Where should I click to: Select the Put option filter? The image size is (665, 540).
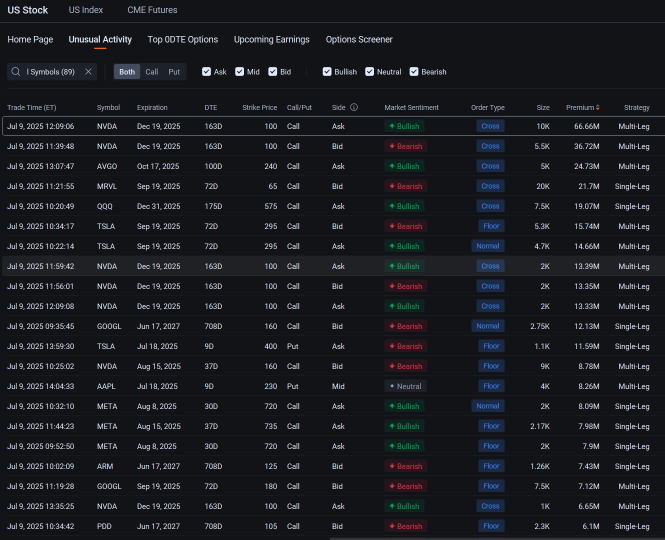coord(174,72)
